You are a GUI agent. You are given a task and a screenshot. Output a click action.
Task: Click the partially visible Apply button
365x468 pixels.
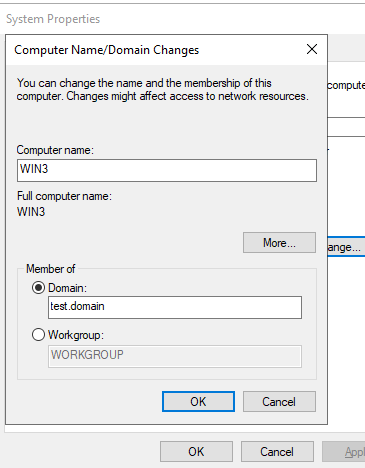(343, 452)
